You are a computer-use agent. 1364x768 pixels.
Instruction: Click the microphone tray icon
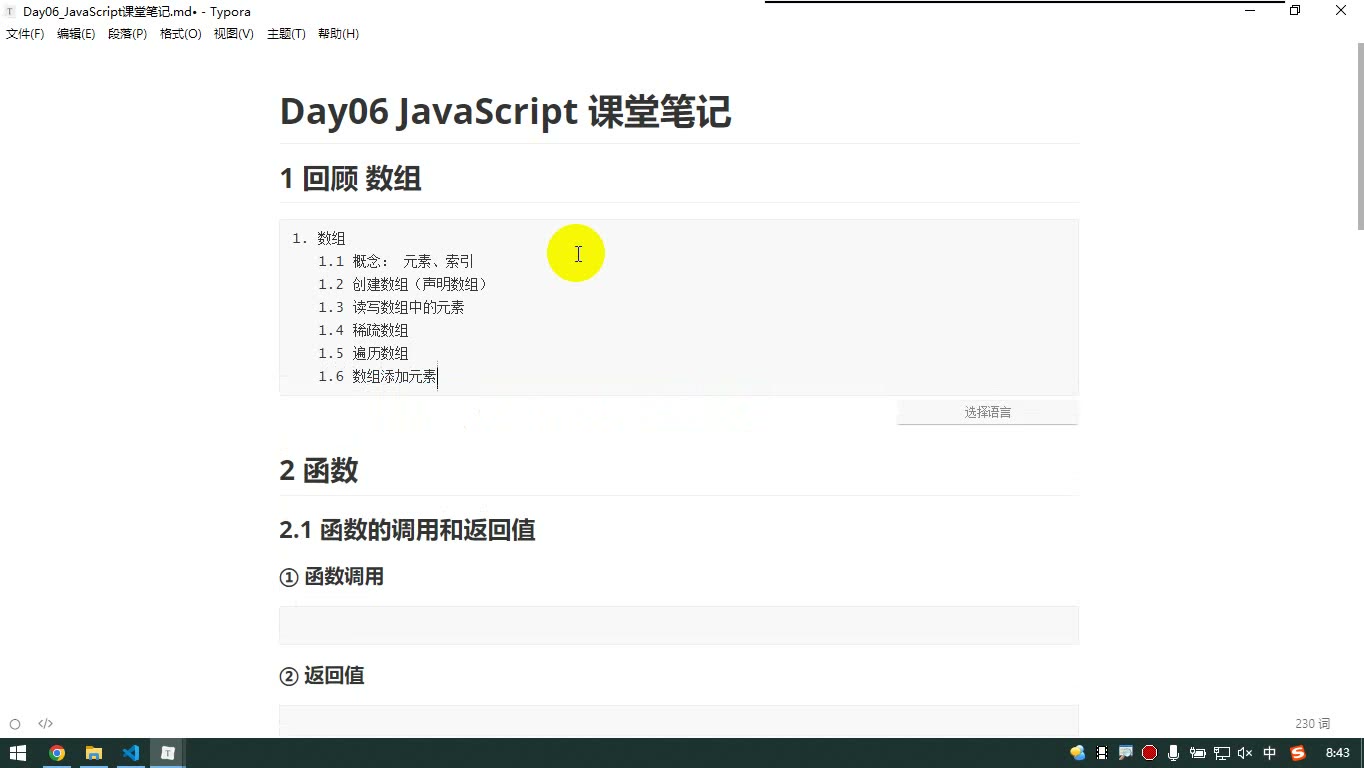[1173, 753]
